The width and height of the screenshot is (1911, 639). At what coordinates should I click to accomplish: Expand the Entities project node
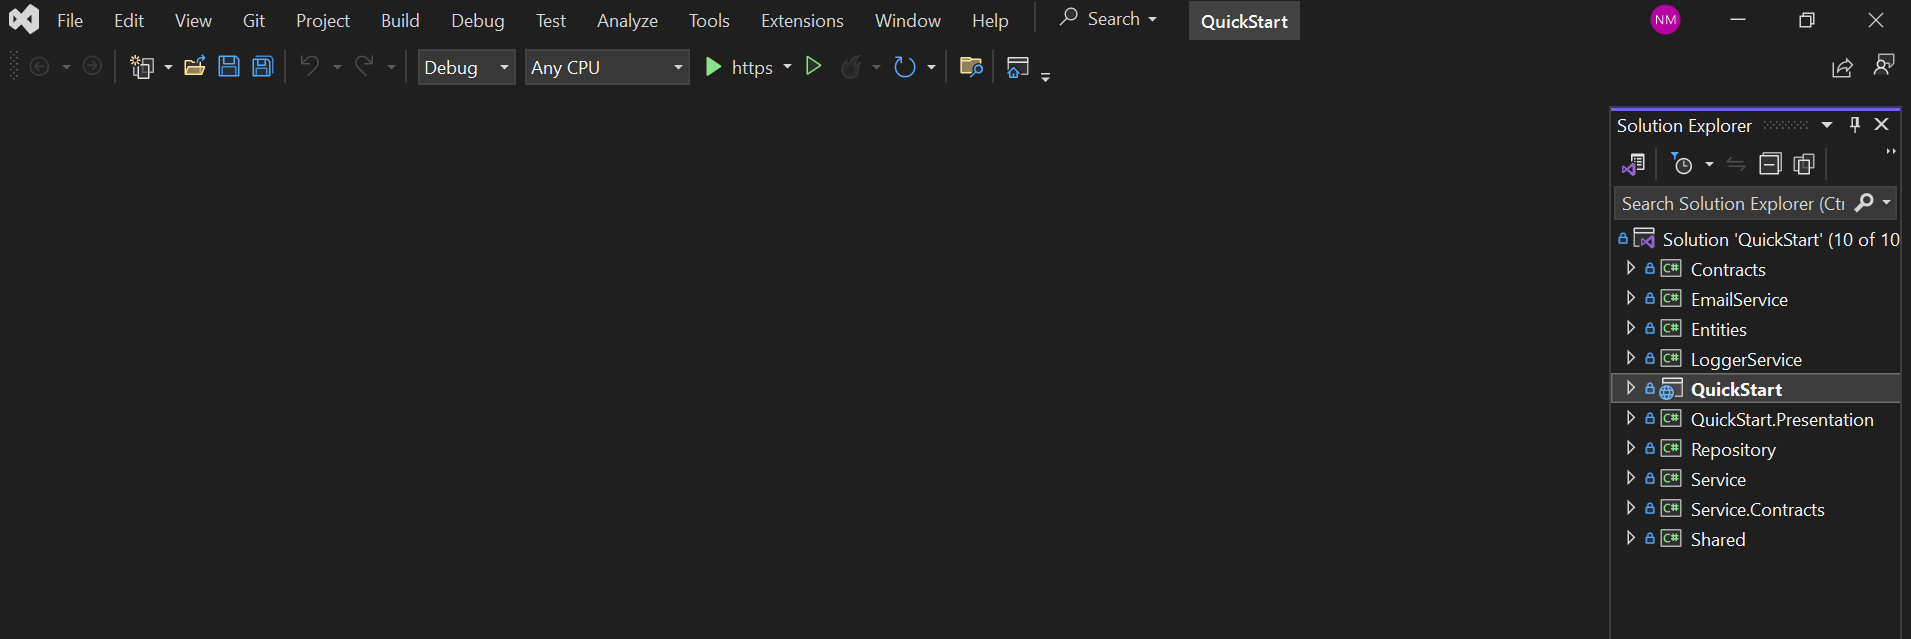[x=1630, y=328]
